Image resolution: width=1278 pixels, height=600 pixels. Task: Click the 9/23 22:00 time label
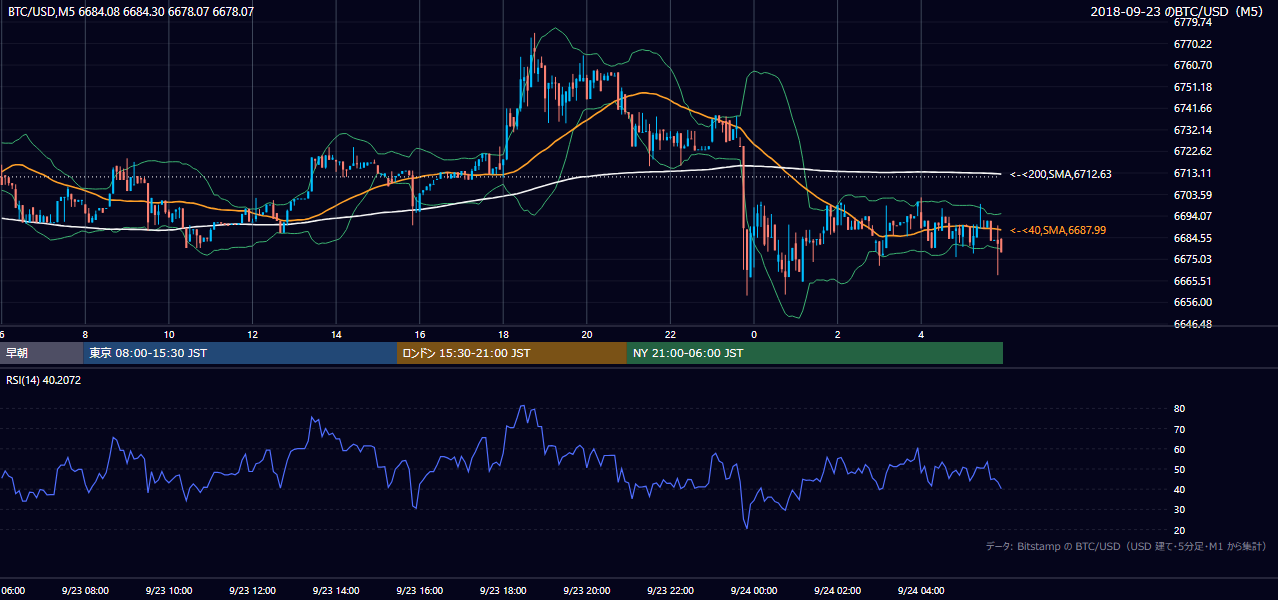pos(671,591)
